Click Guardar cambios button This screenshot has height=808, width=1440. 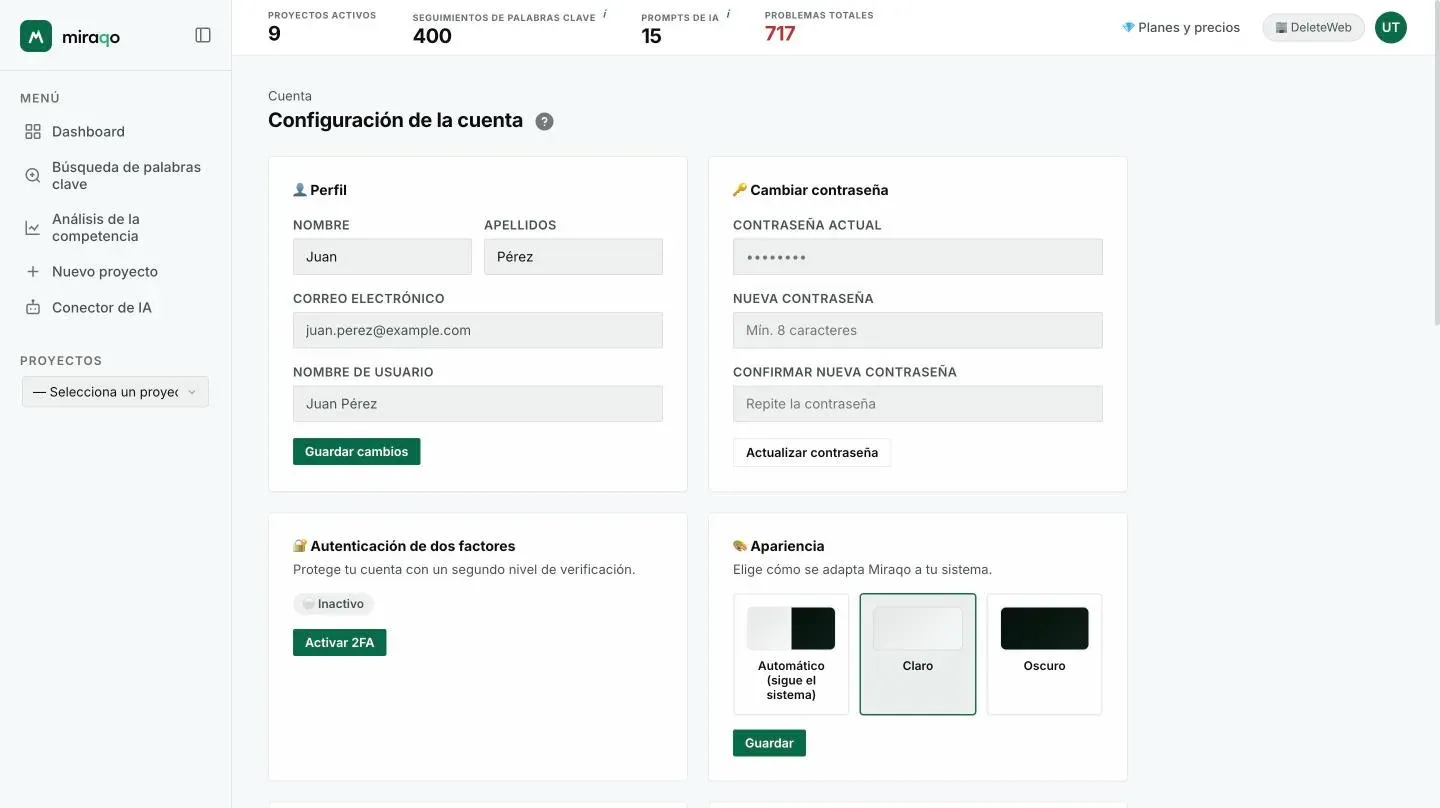pyautogui.click(x=356, y=452)
